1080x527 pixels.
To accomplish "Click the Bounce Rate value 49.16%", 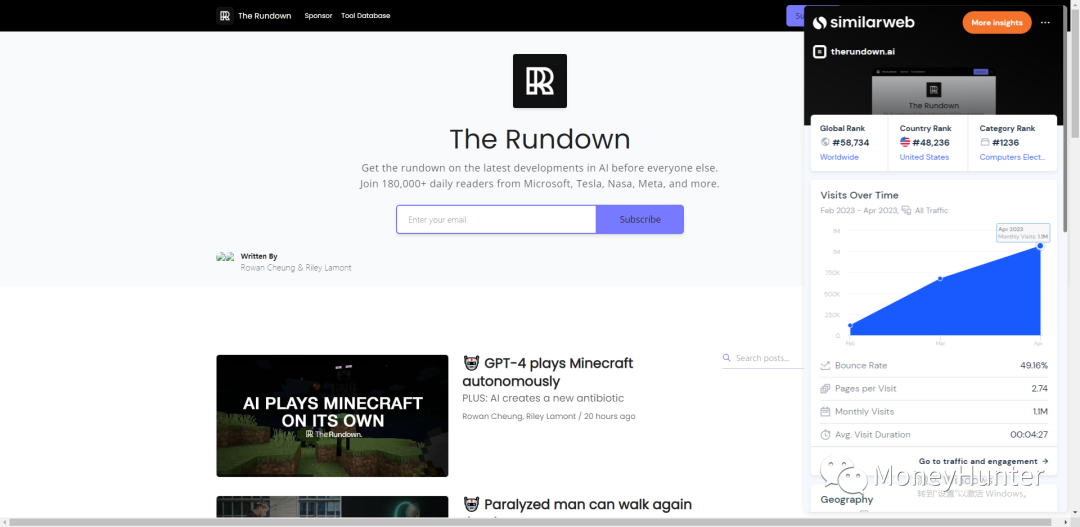I will 1034,366.
